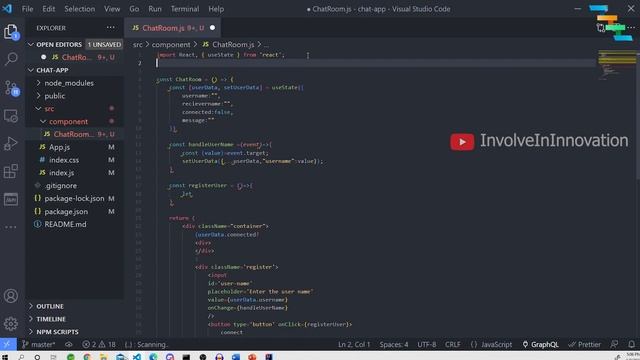
Task: Open the Explorer view in the activity bar
Action: [11, 32]
